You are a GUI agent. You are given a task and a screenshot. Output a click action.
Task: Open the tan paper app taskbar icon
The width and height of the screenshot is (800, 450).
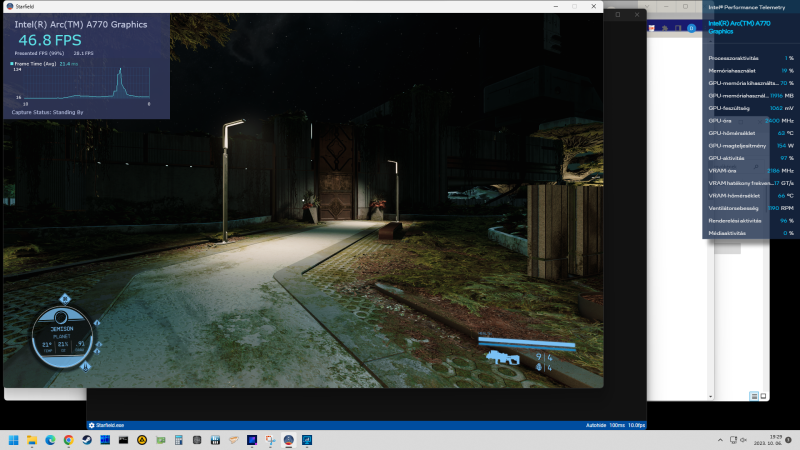[x=234, y=440]
